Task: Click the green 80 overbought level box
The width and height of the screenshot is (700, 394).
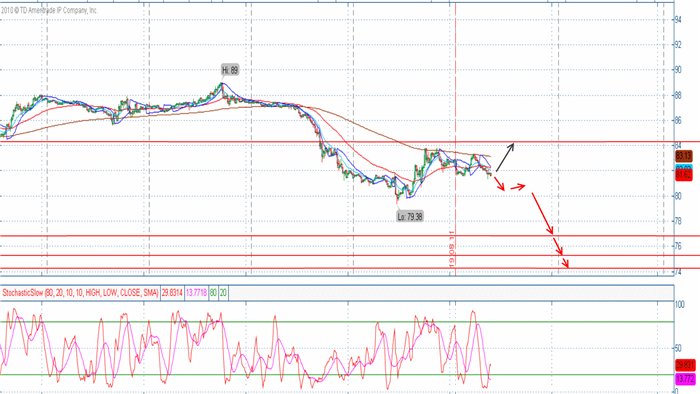Action: pyautogui.click(x=213, y=293)
